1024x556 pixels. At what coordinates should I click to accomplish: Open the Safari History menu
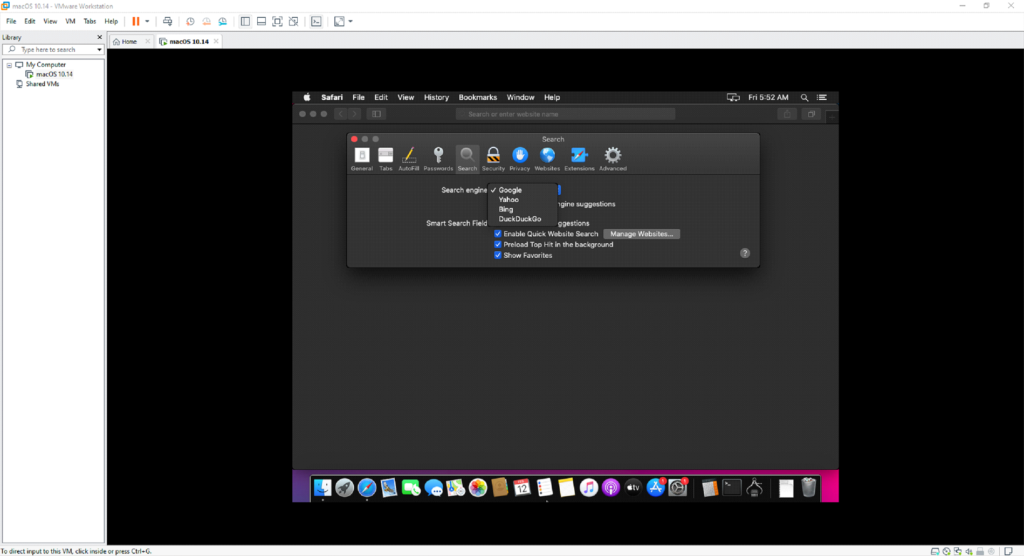click(x=436, y=97)
